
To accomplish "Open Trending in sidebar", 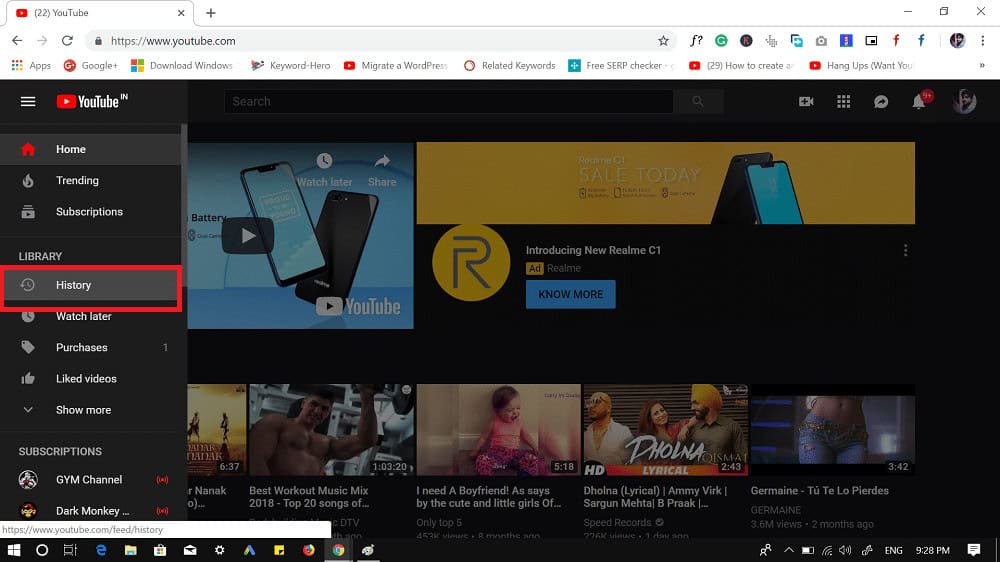I will (90, 181).
